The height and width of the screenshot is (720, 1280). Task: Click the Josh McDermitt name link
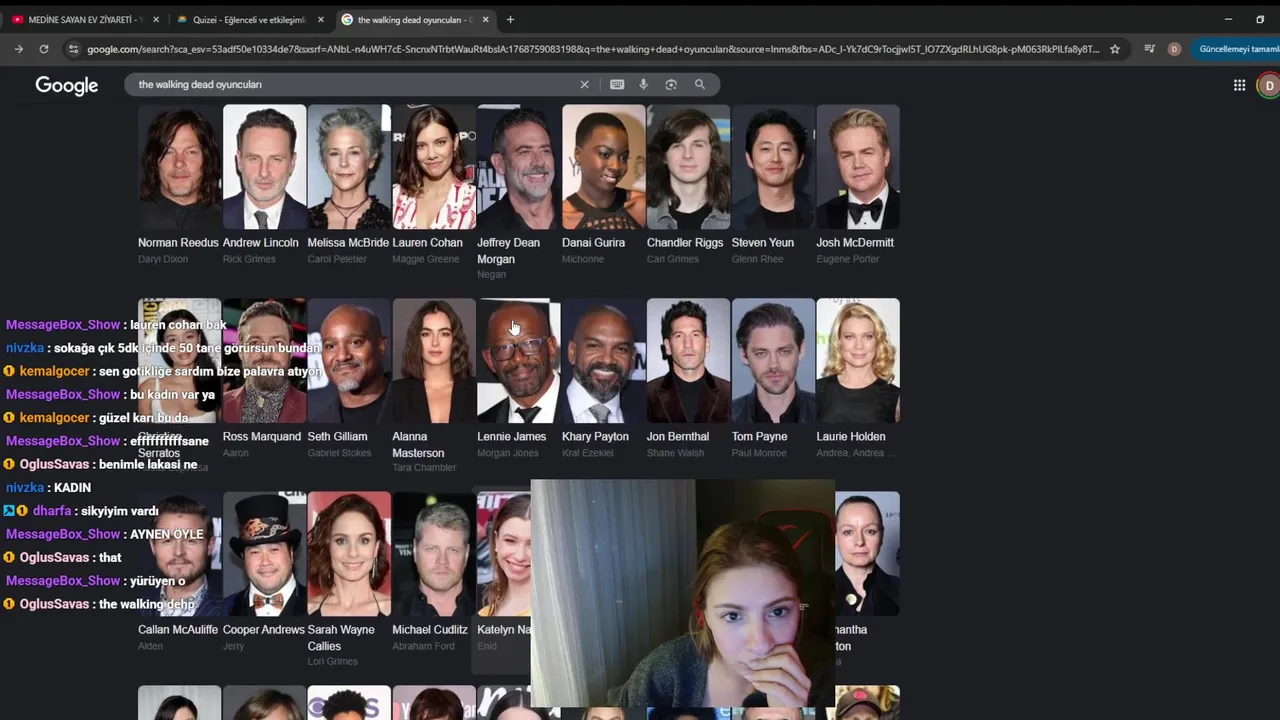(x=855, y=243)
